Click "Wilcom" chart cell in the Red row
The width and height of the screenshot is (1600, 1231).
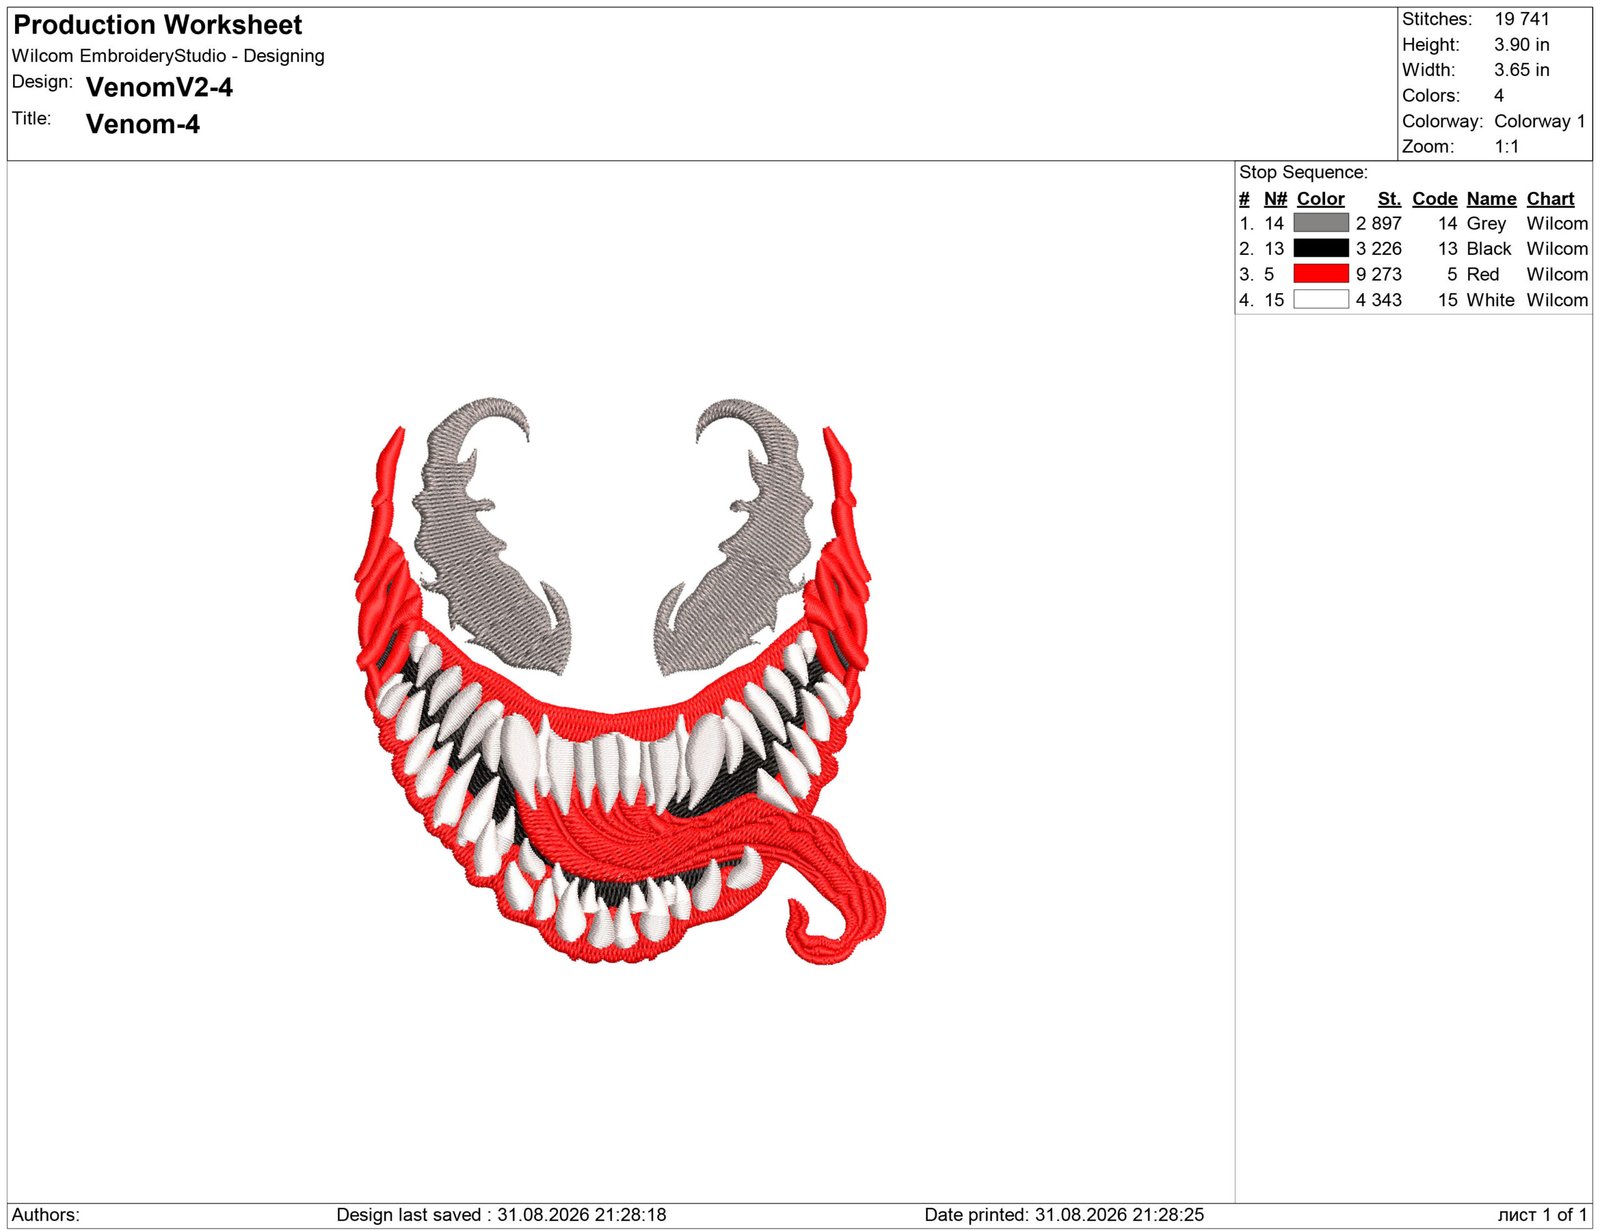(1557, 275)
